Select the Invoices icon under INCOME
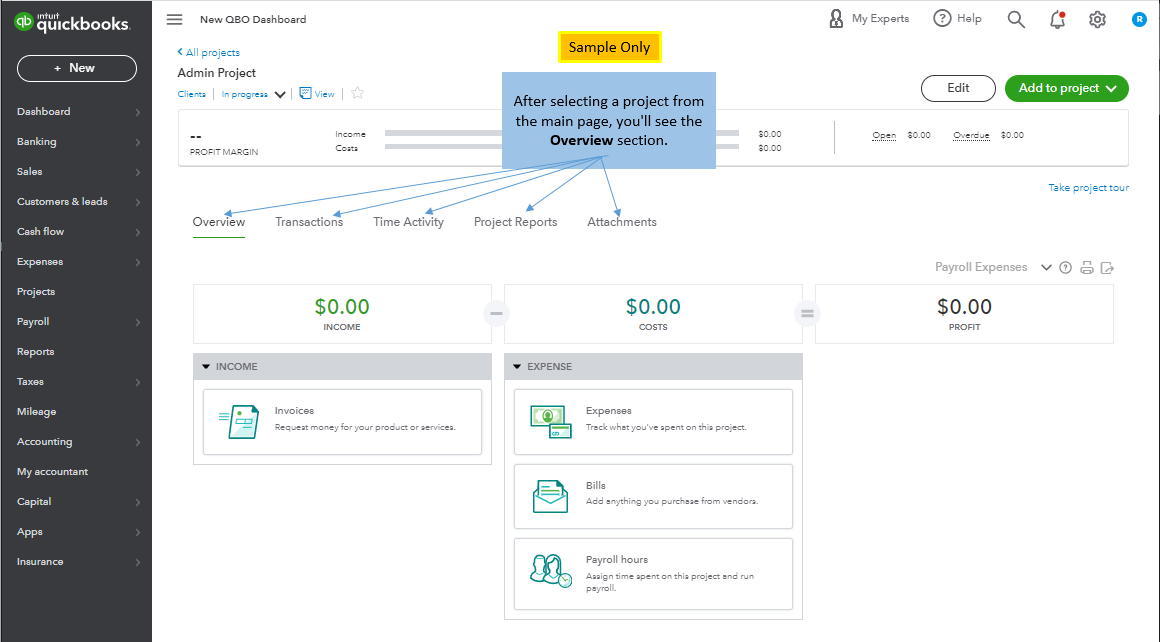The image size is (1160, 642). point(241,421)
